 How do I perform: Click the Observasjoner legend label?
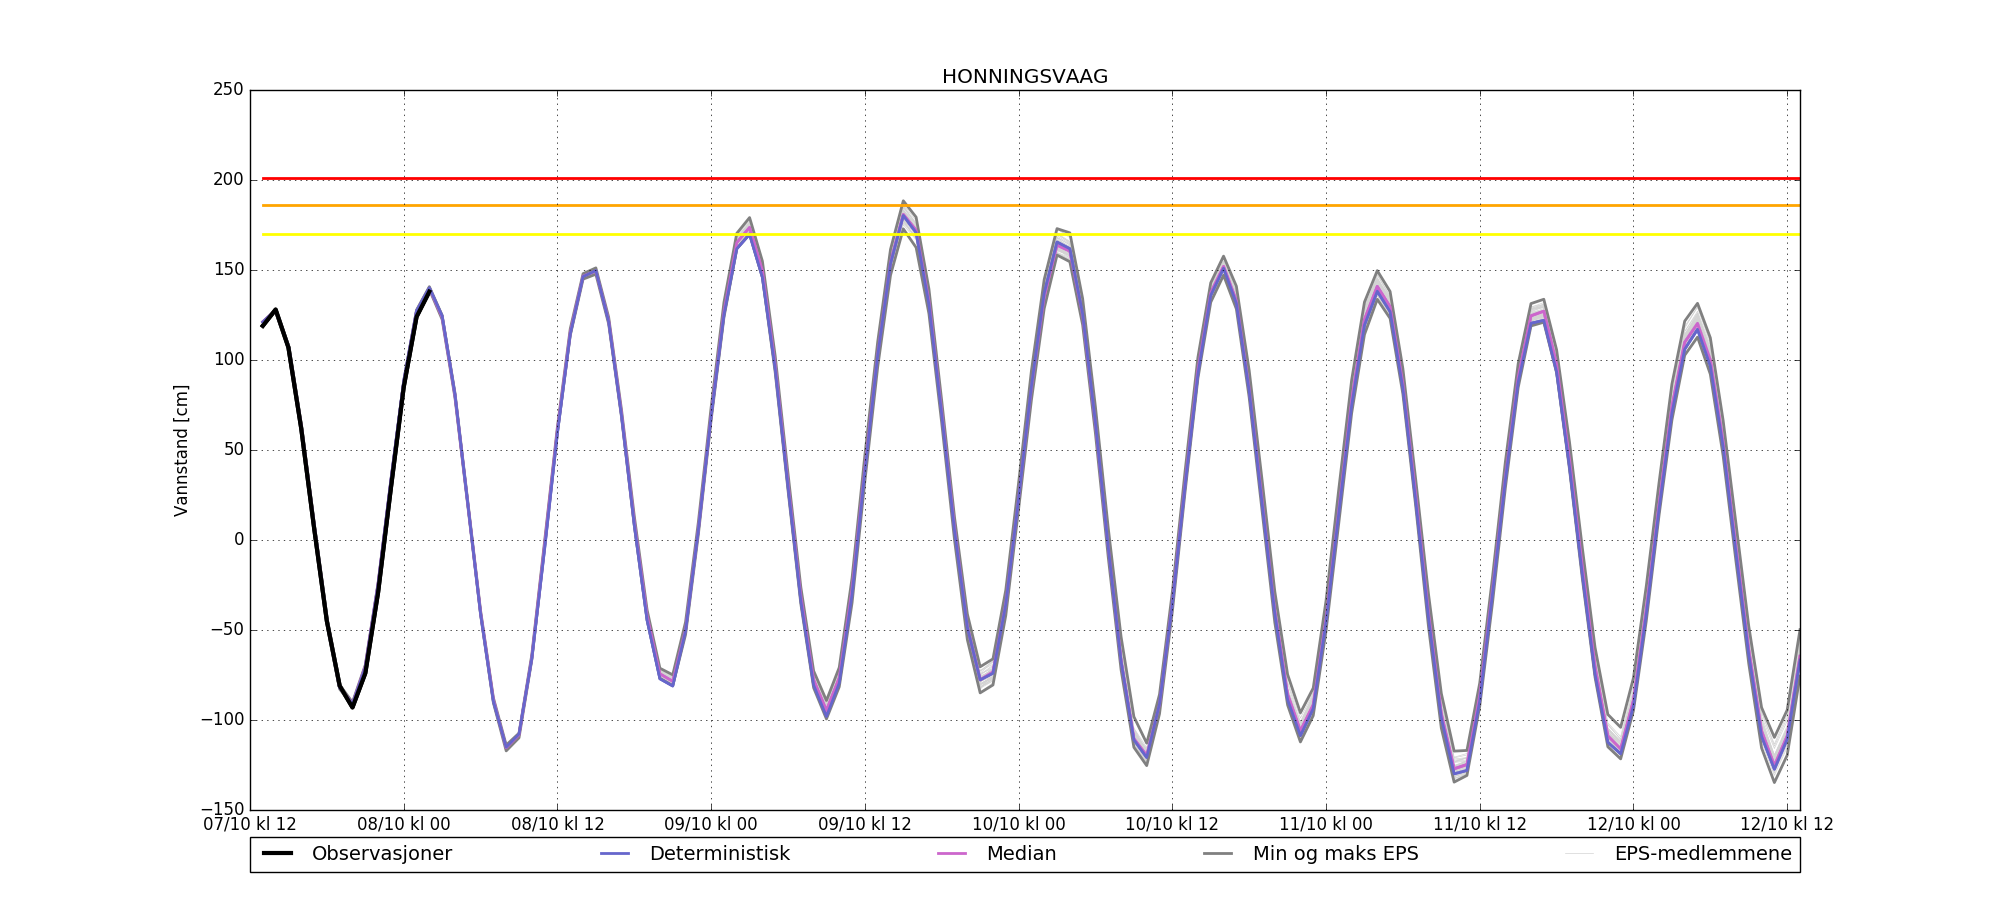pyautogui.click(x=381, y=854)
